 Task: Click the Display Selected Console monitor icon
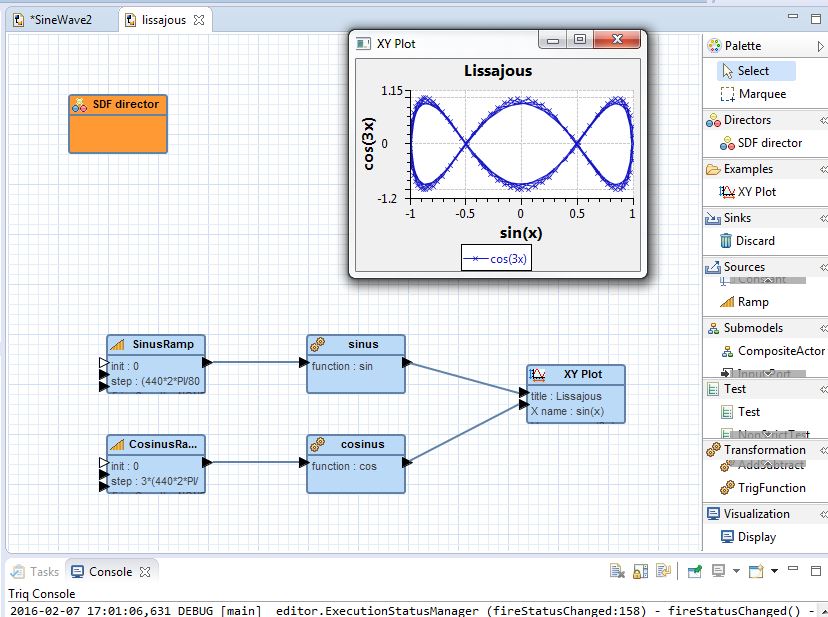(718, 571)
